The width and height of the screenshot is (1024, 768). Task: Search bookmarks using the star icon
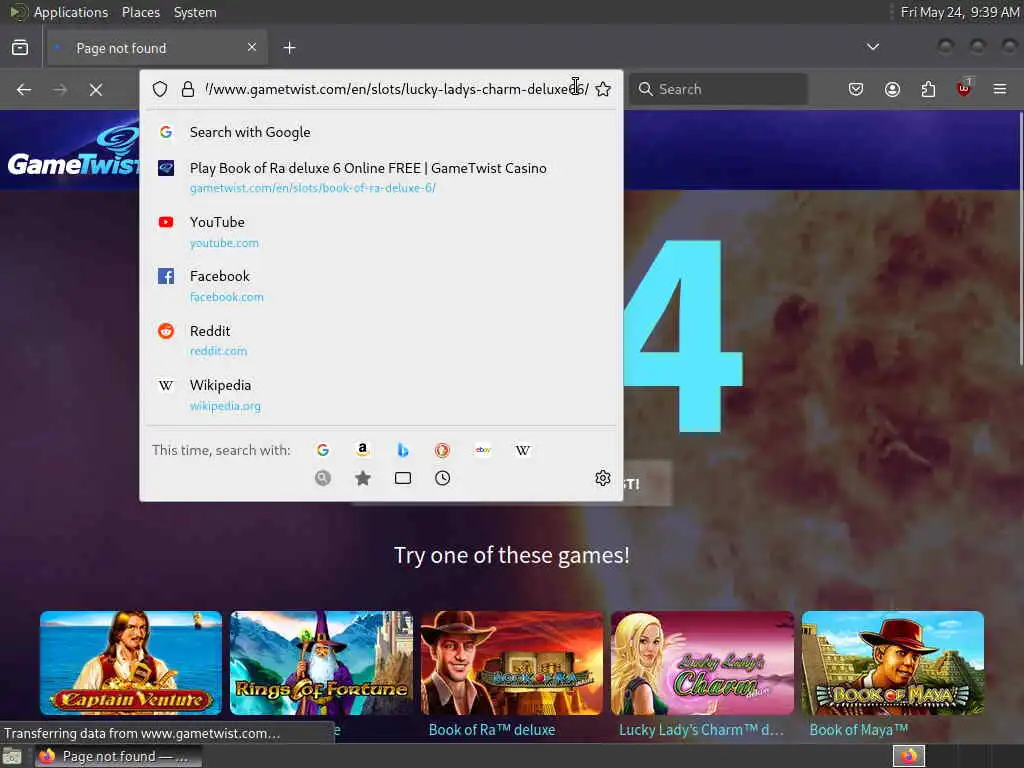coord(362,478)
